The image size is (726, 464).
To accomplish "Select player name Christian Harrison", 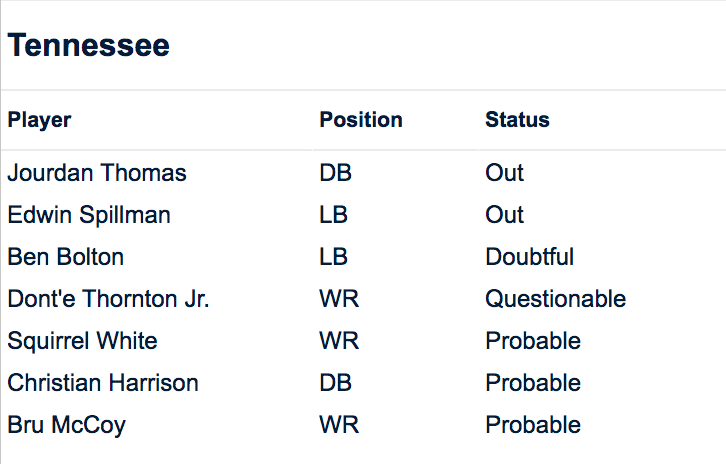I will (103, 383).
